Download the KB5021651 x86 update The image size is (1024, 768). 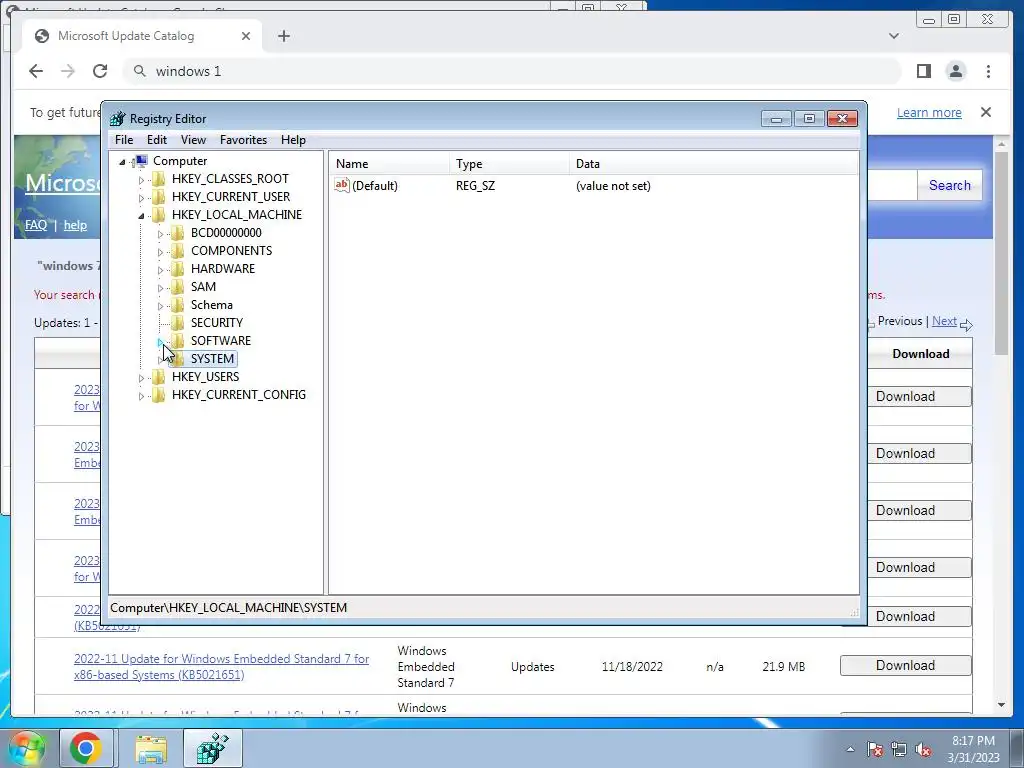[905, 665]
